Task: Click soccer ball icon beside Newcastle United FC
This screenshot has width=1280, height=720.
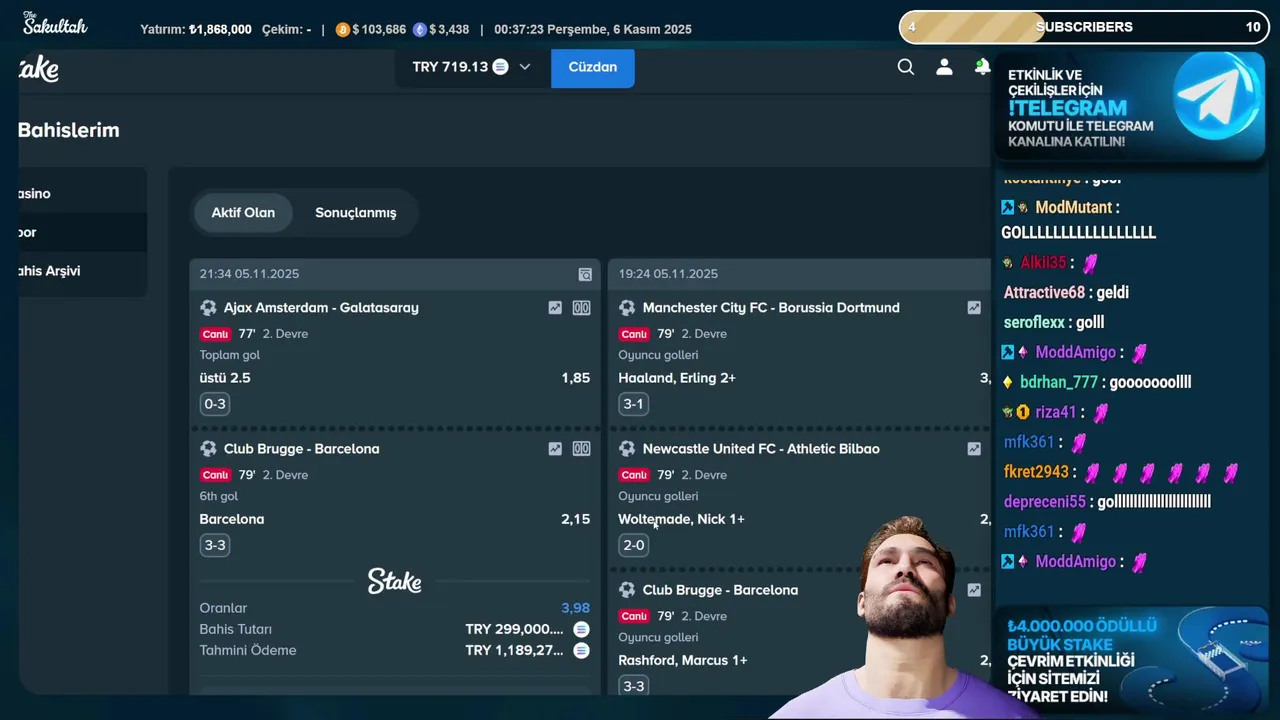Action: point(627,449)
